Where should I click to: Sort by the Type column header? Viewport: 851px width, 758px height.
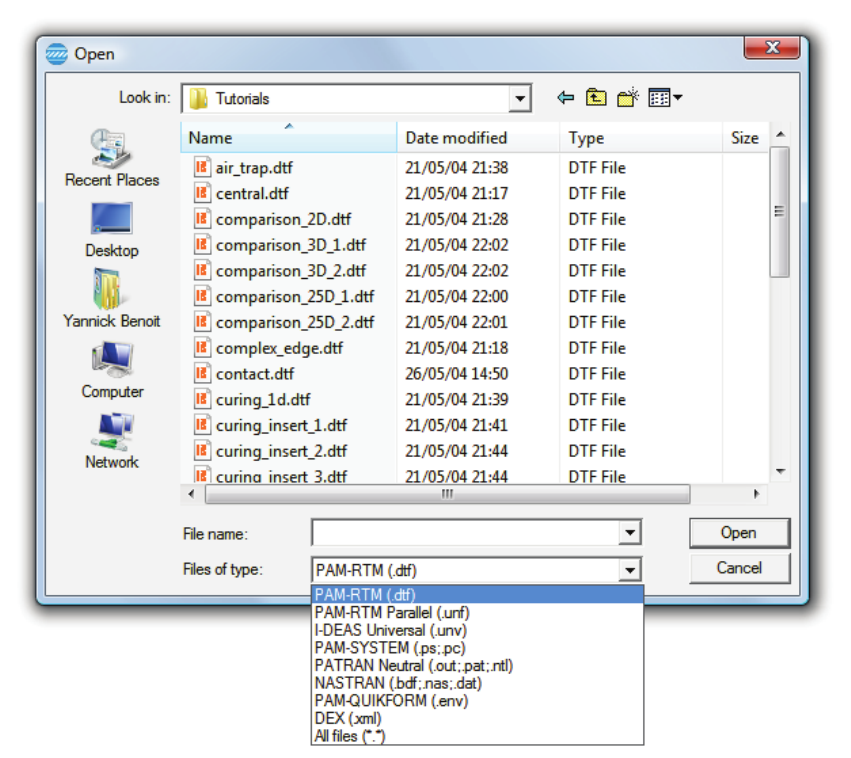coord(641,138)
